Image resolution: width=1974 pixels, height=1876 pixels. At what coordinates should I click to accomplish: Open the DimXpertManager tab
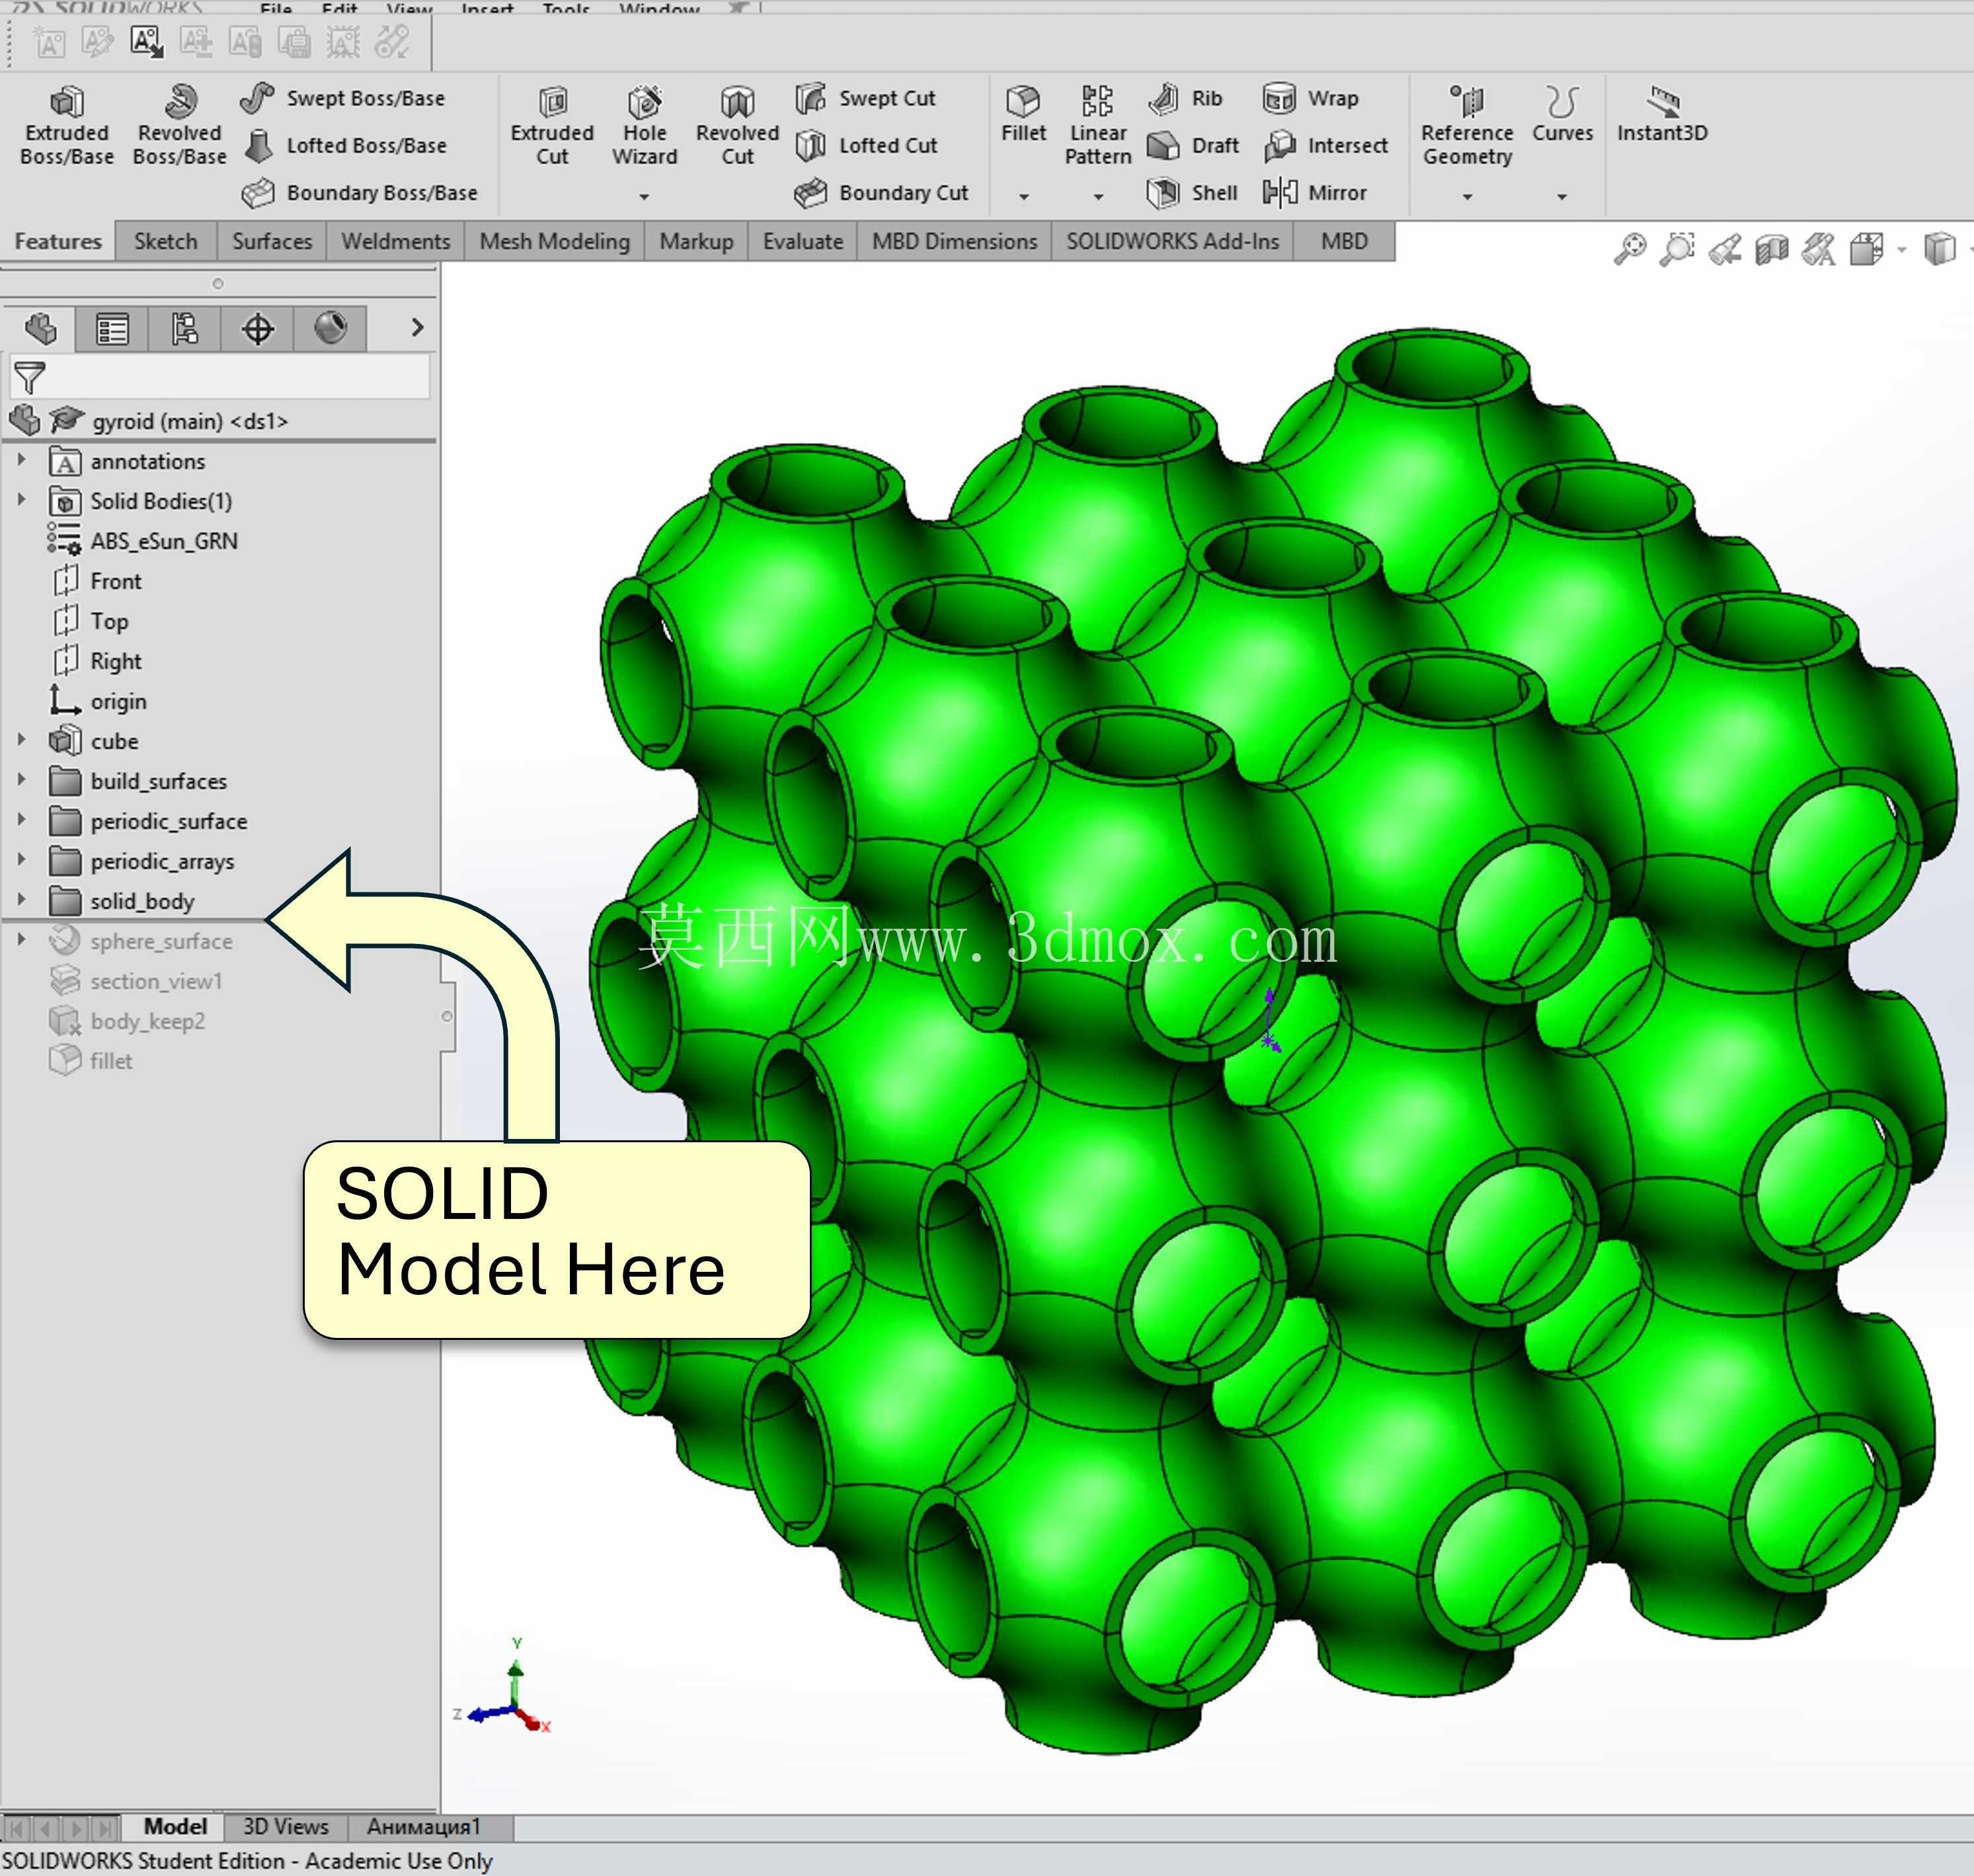(258, 328)
